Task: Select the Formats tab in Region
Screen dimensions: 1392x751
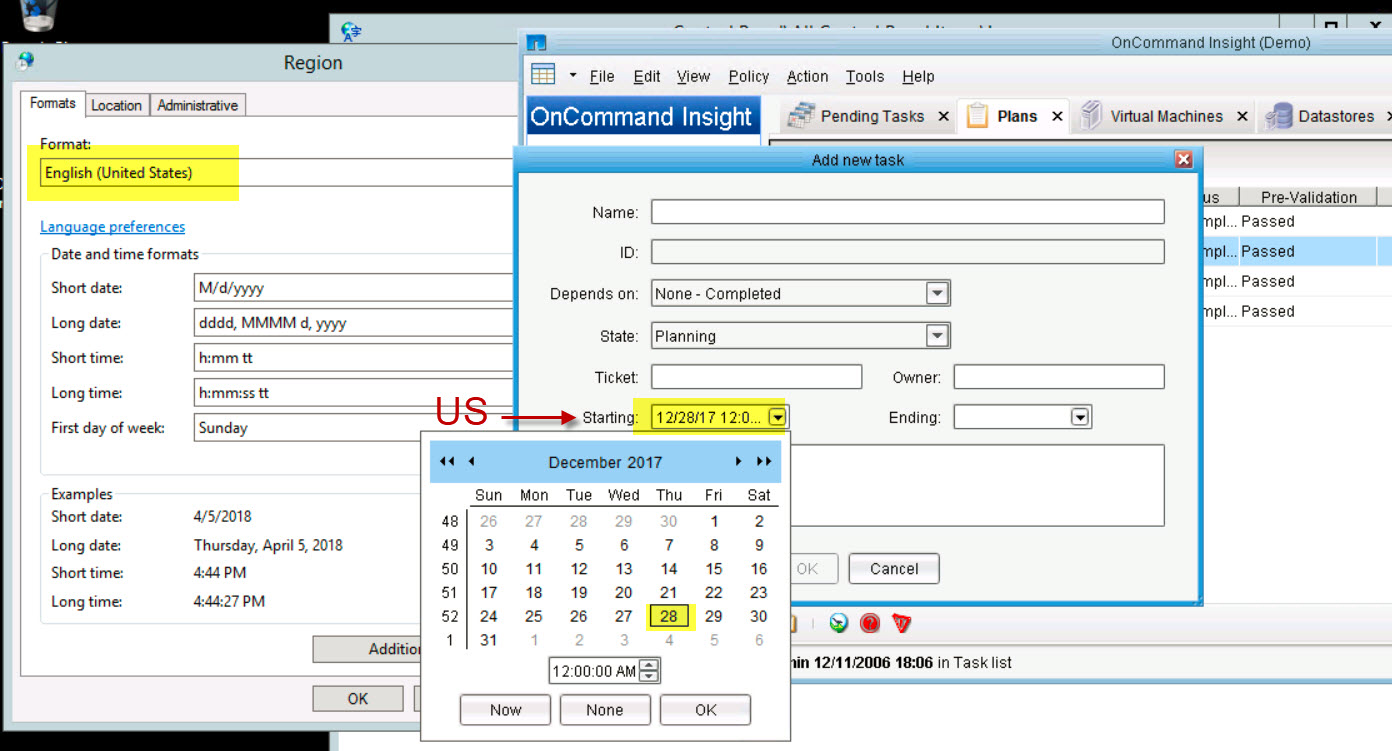Action: [52, 103]
